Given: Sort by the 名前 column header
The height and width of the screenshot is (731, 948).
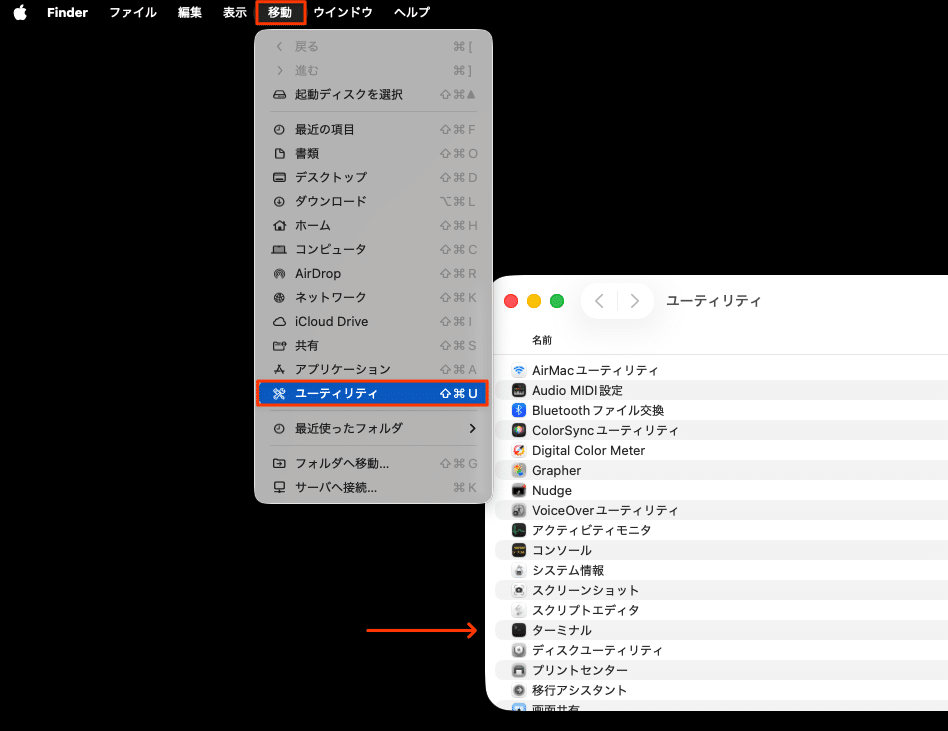Looking at the screenshot, I should pos(542,340).
